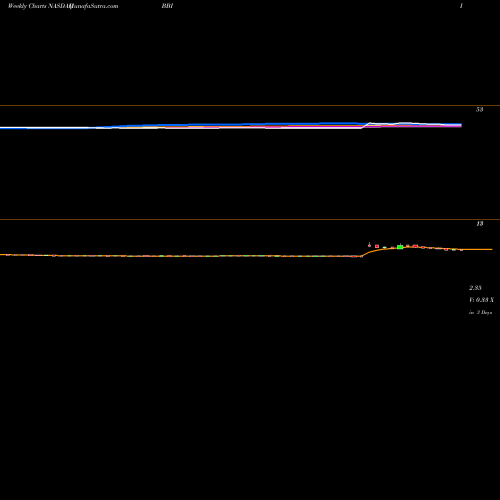The height and width of the screenshot is (500, 500).
Task: Click the large green candlestick on the chart
Action: [x=400, y=247]
